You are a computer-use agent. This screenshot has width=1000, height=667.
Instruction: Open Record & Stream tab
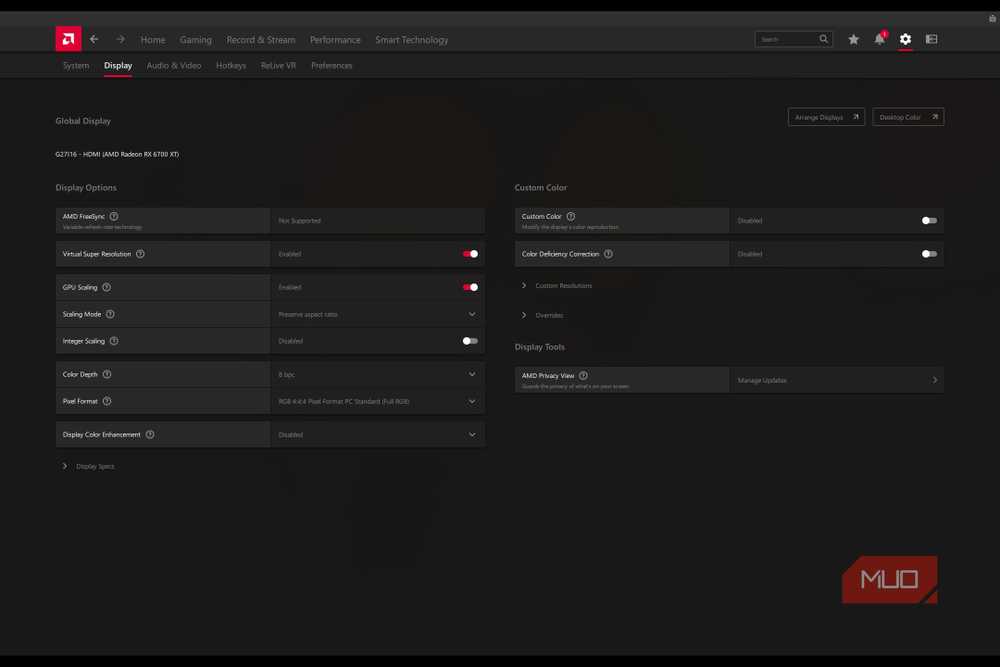pos(261,40)
